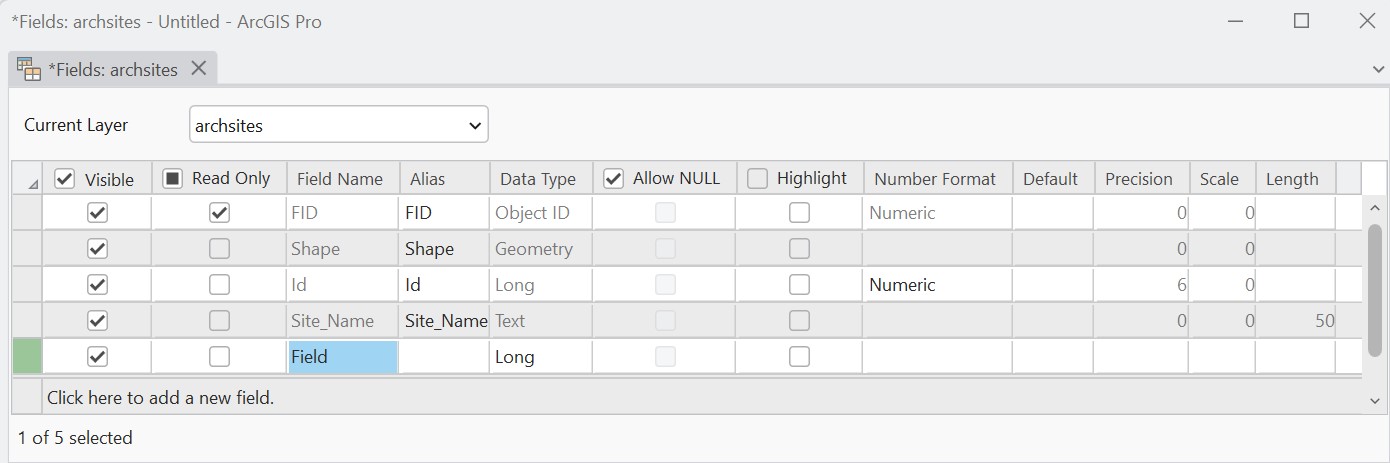This screenshot has width=1390, height=463.
Task: Click the fields table icon on the tab
Action: [28, 68]
